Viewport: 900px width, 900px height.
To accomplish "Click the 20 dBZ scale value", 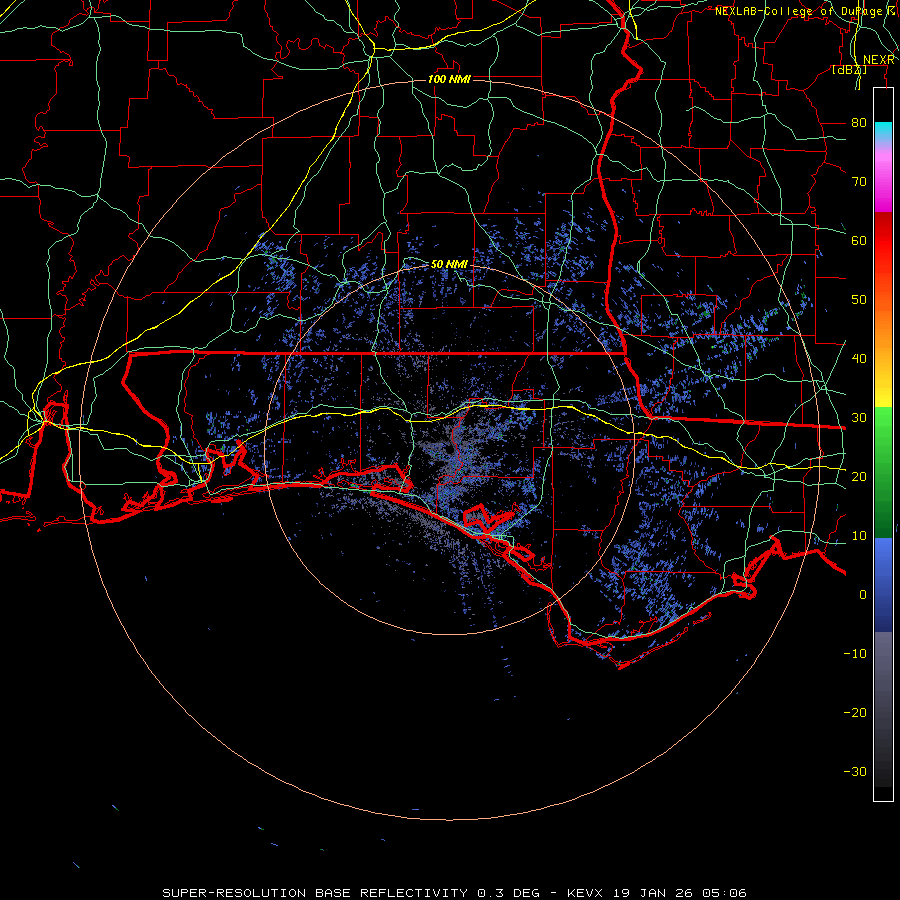I will (859, 477).
